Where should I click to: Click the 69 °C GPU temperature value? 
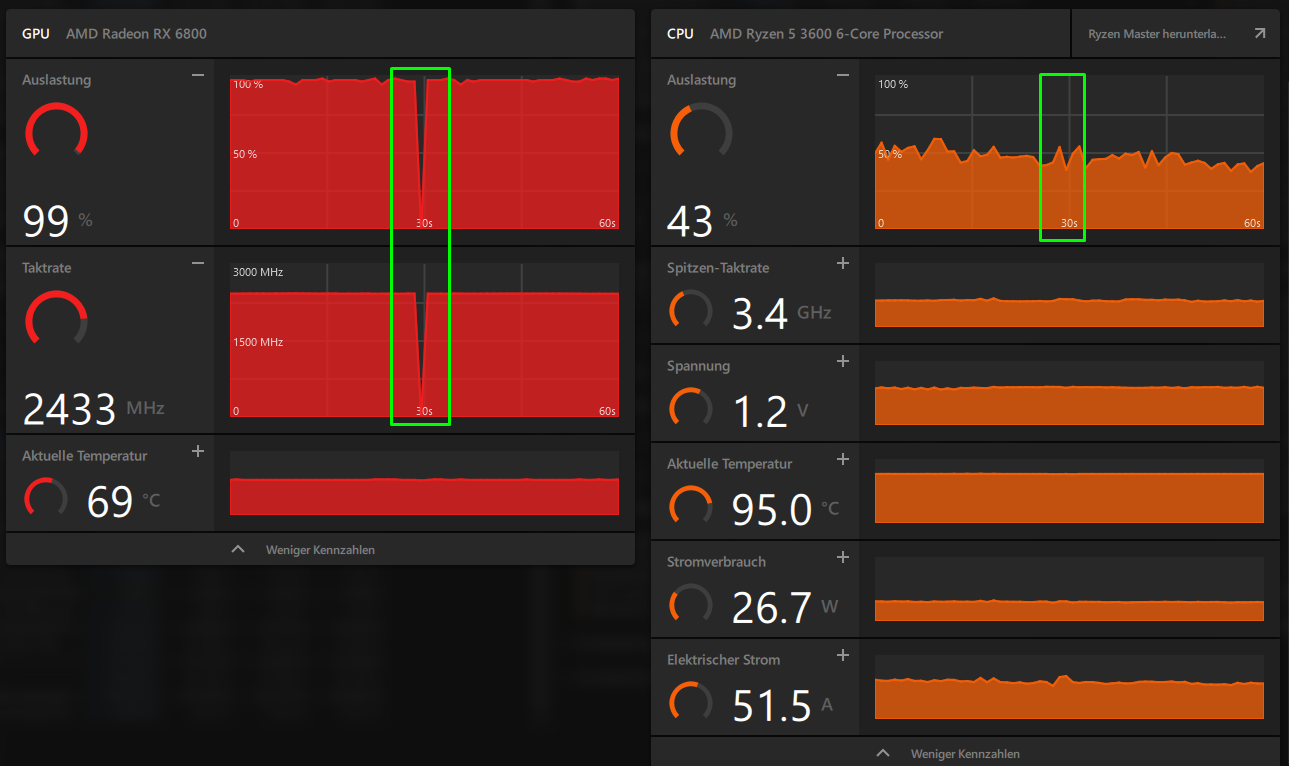click(x=124, y=501)
